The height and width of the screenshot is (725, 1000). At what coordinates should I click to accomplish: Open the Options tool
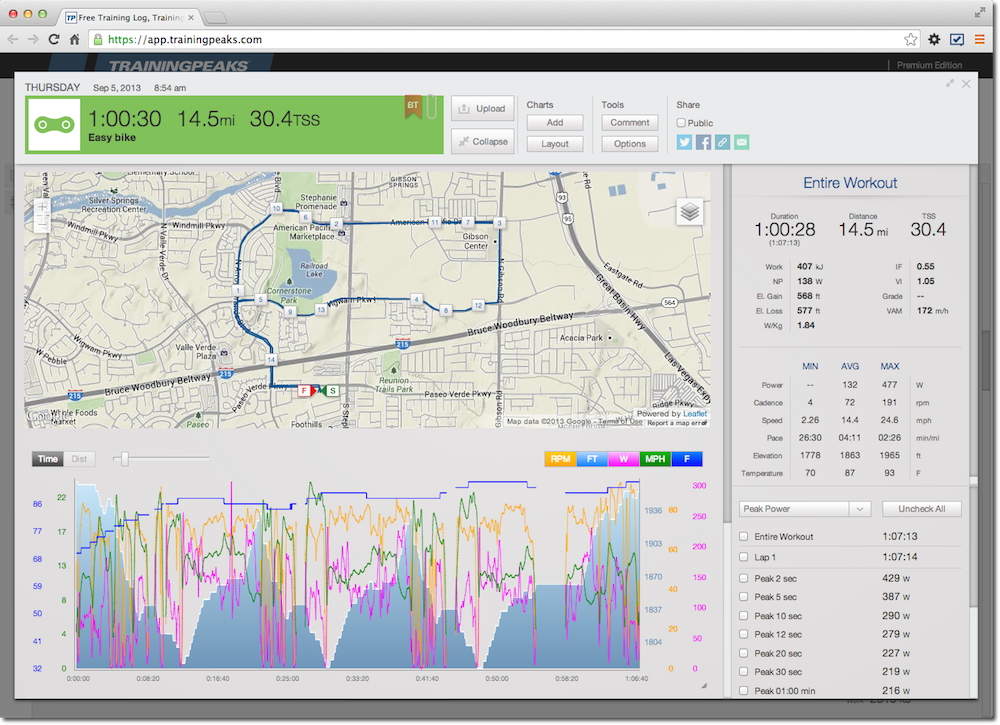629,143
